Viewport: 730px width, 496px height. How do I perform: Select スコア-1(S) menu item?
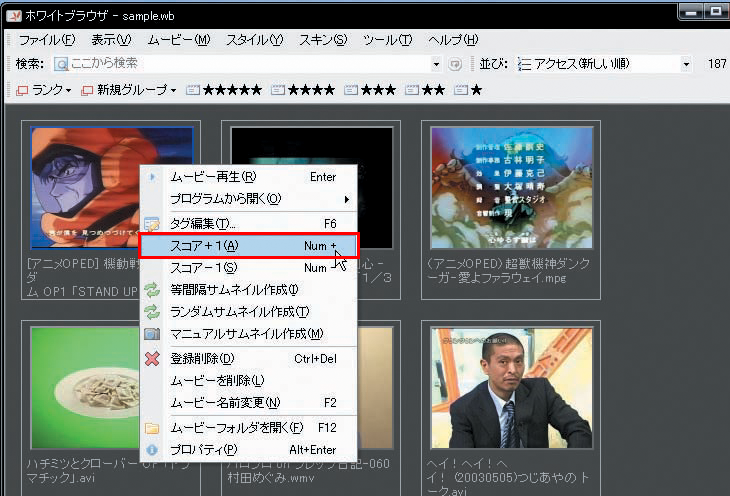point(248,268)
